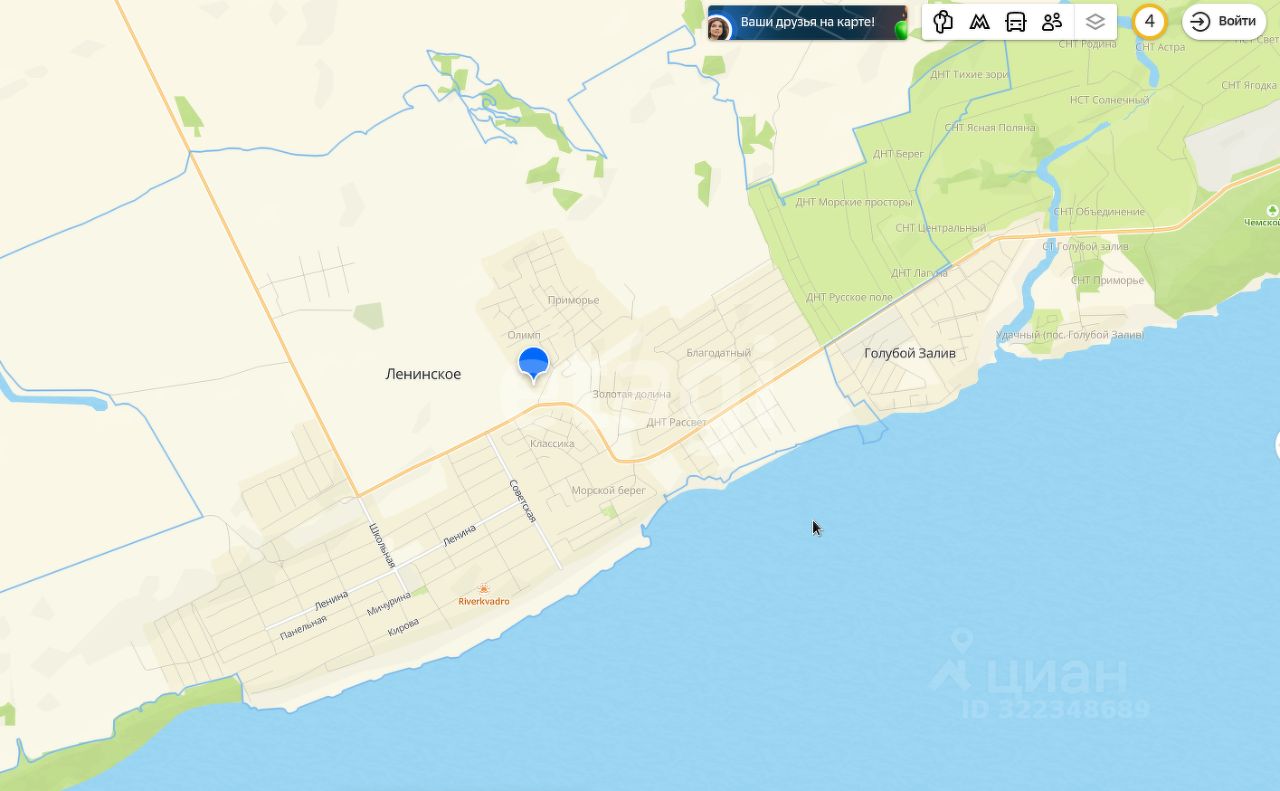Click the Чемской park icon at edge

(x=1272, y=210)
